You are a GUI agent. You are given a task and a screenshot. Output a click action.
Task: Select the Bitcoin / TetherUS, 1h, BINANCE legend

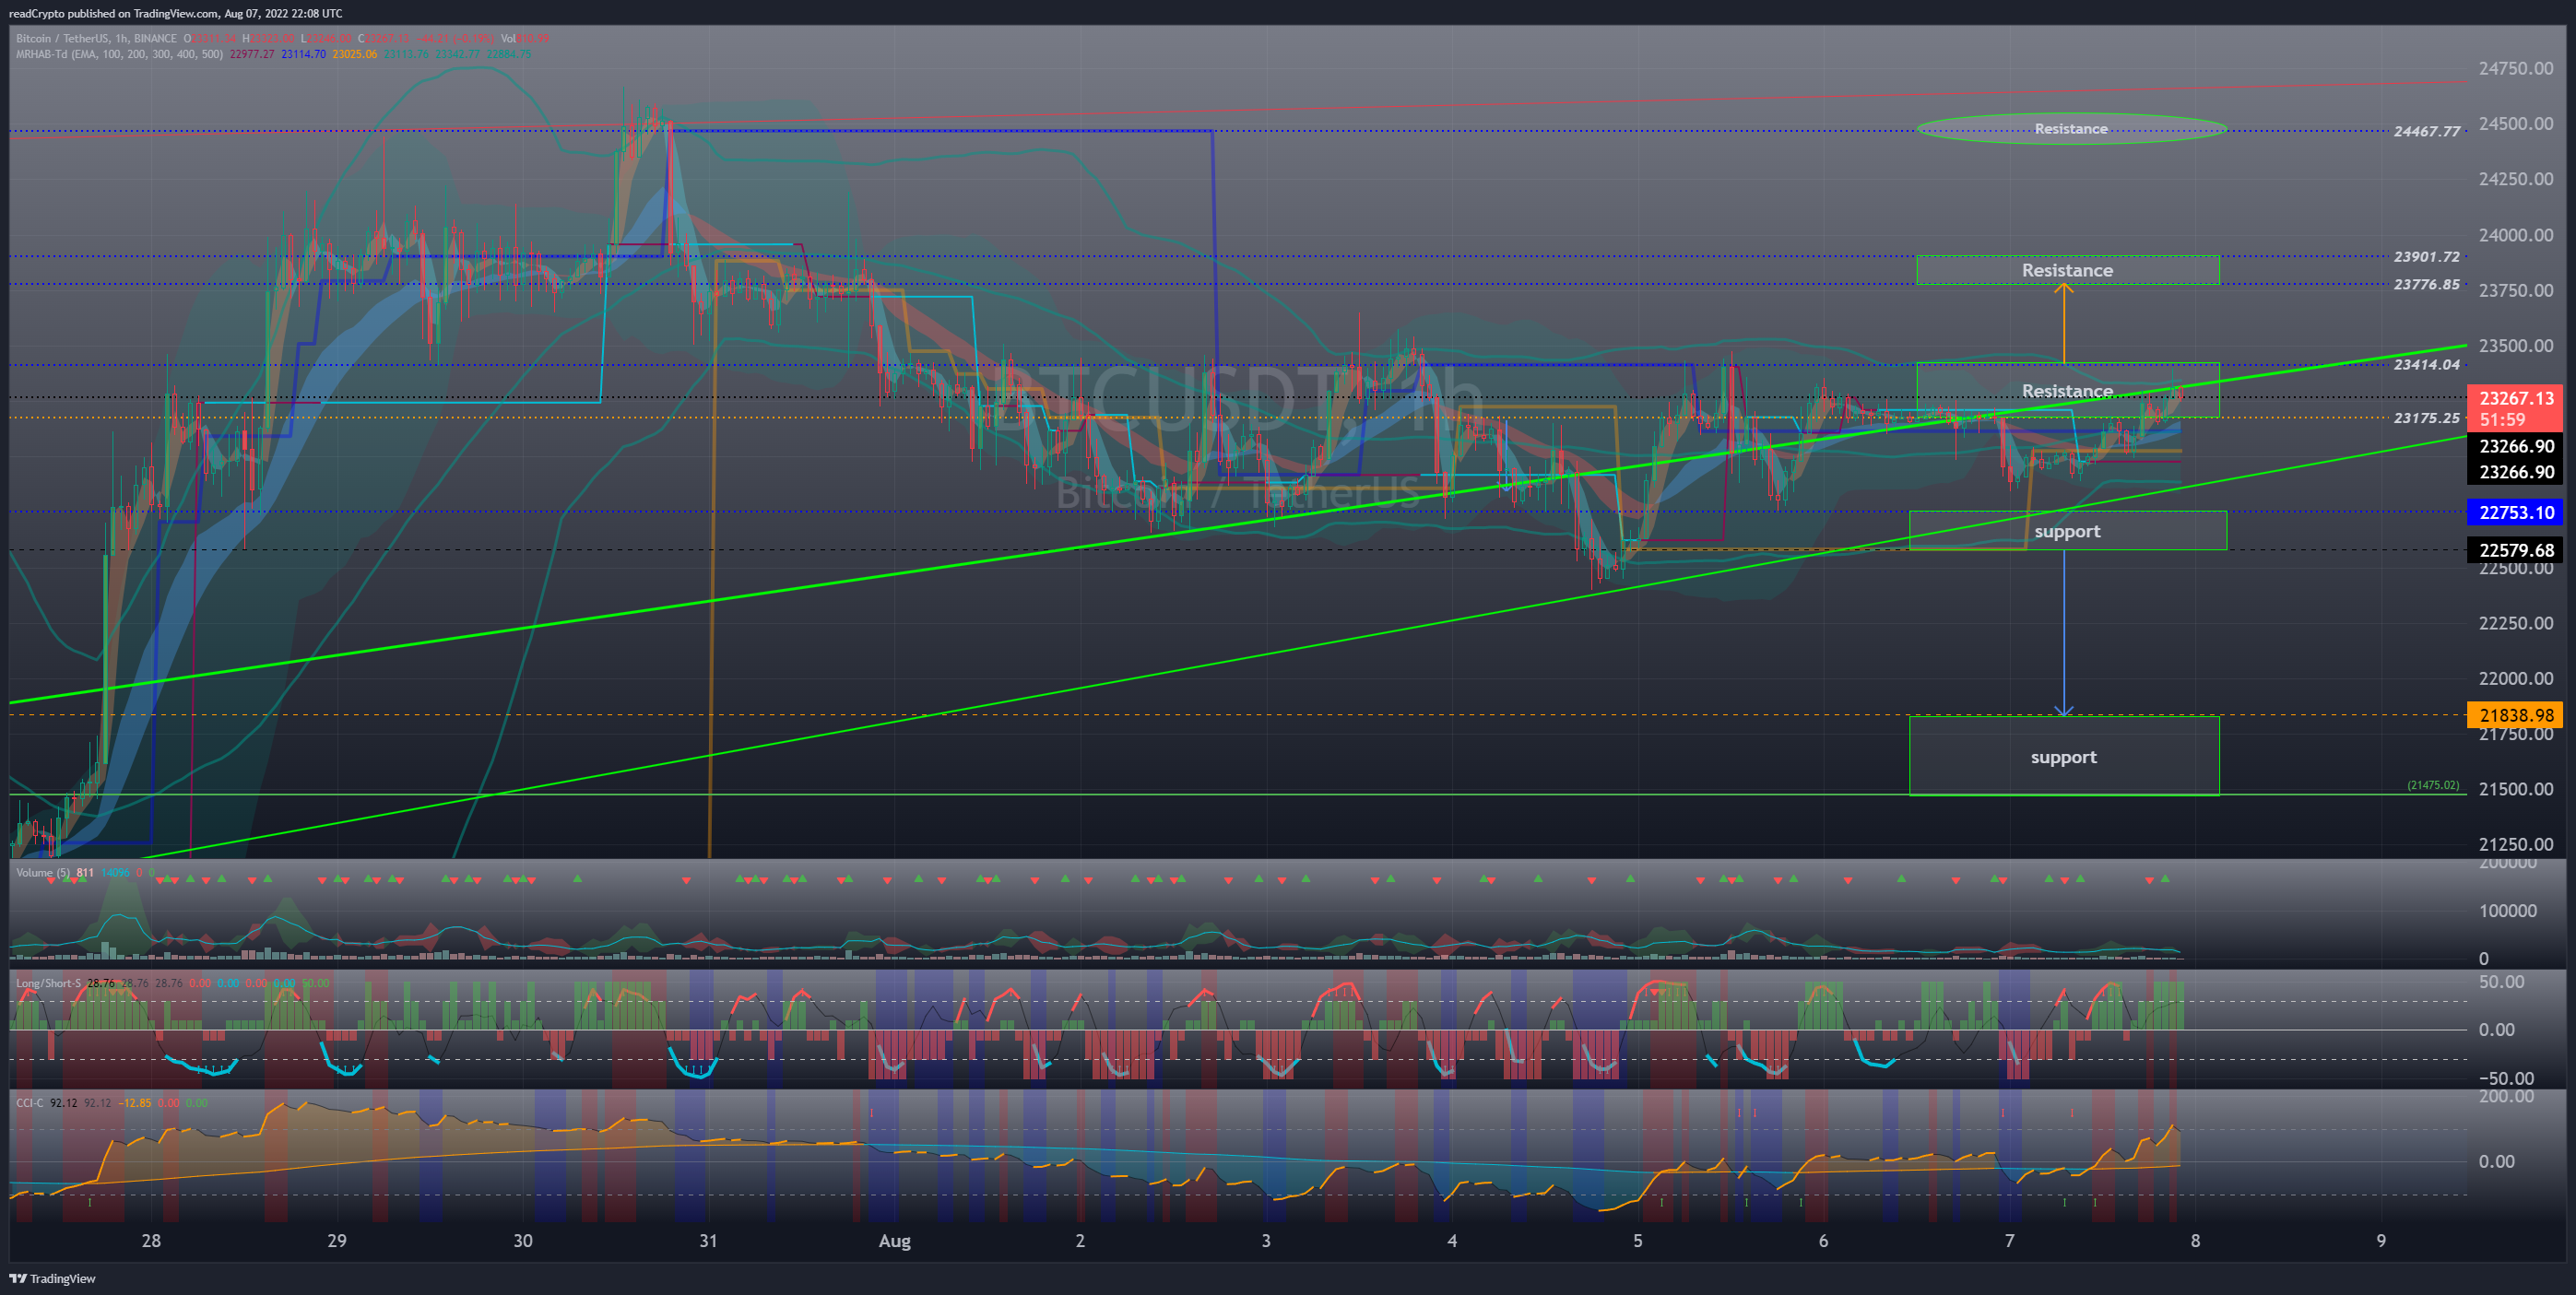click(x=96, y=39)
